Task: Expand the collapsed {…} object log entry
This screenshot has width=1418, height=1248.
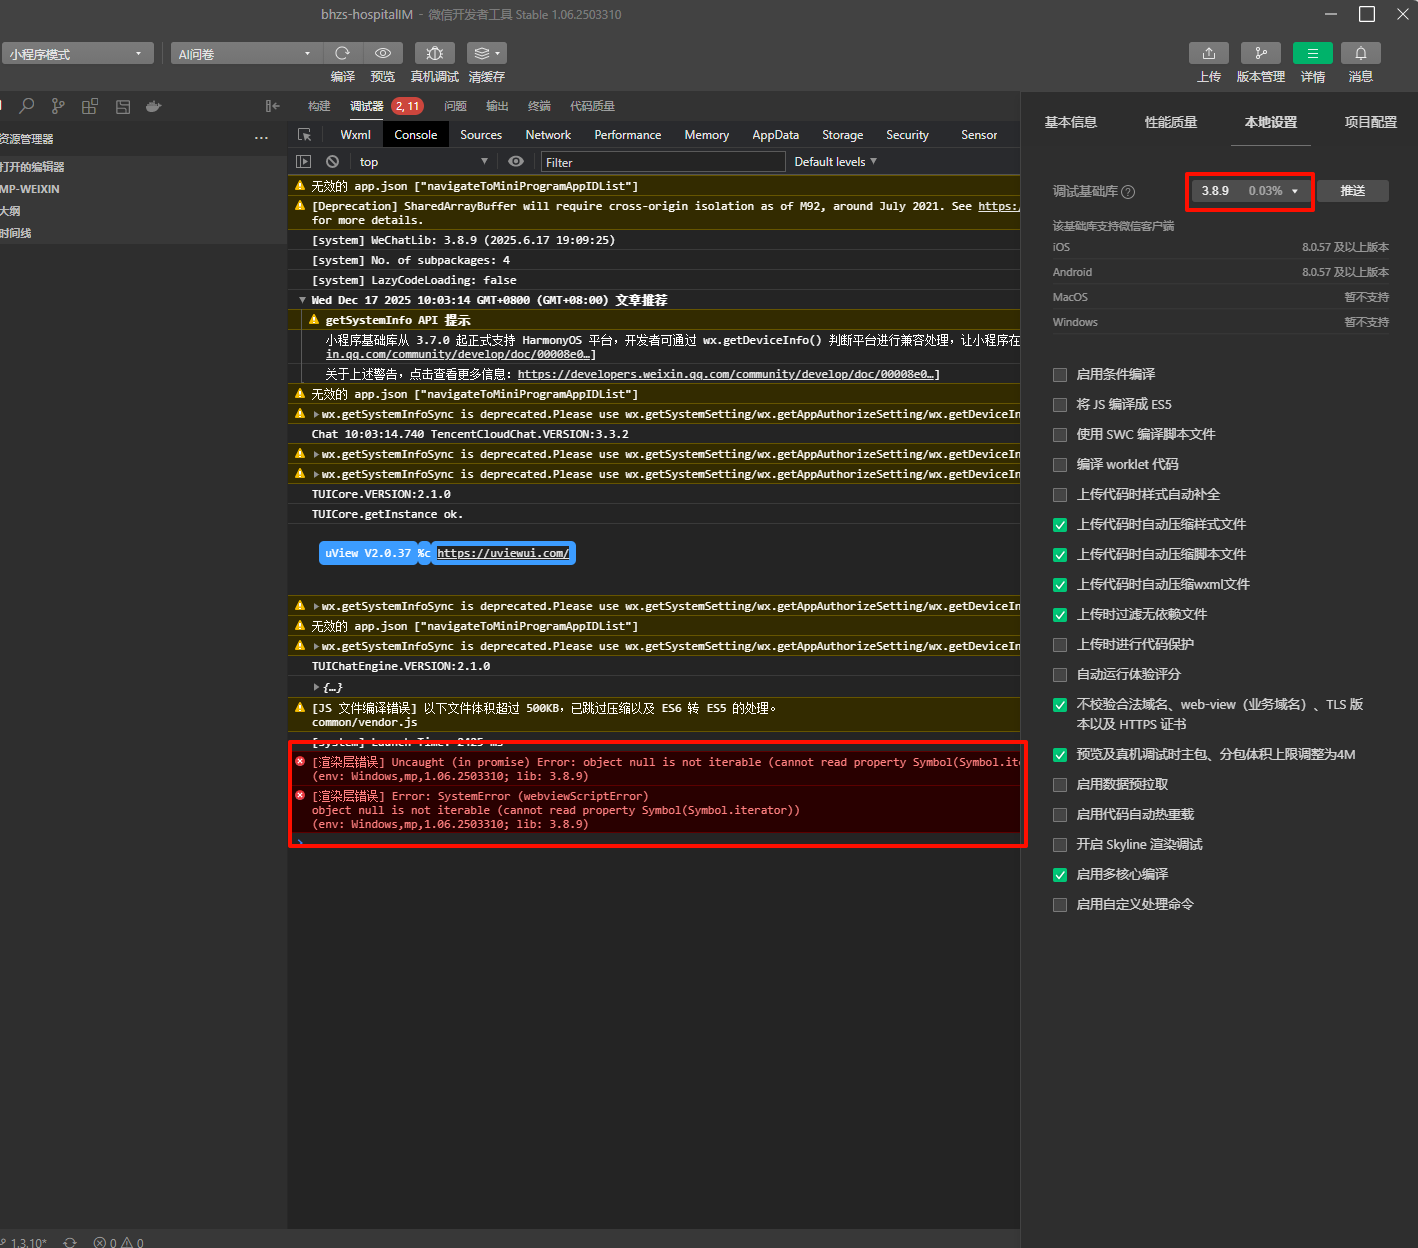Action: click(317, 687)
